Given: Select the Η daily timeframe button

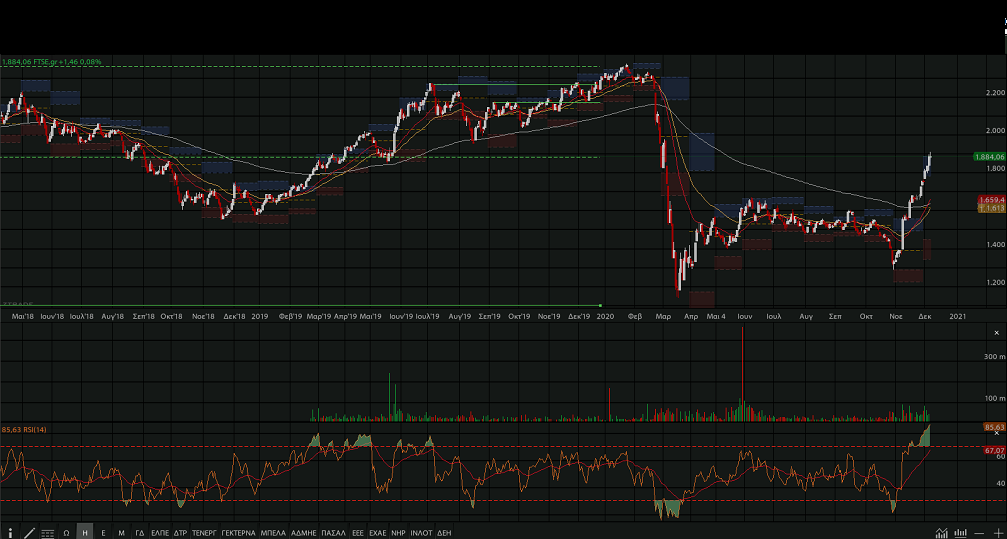Looking at the screenshot, I should coord(85,533).
